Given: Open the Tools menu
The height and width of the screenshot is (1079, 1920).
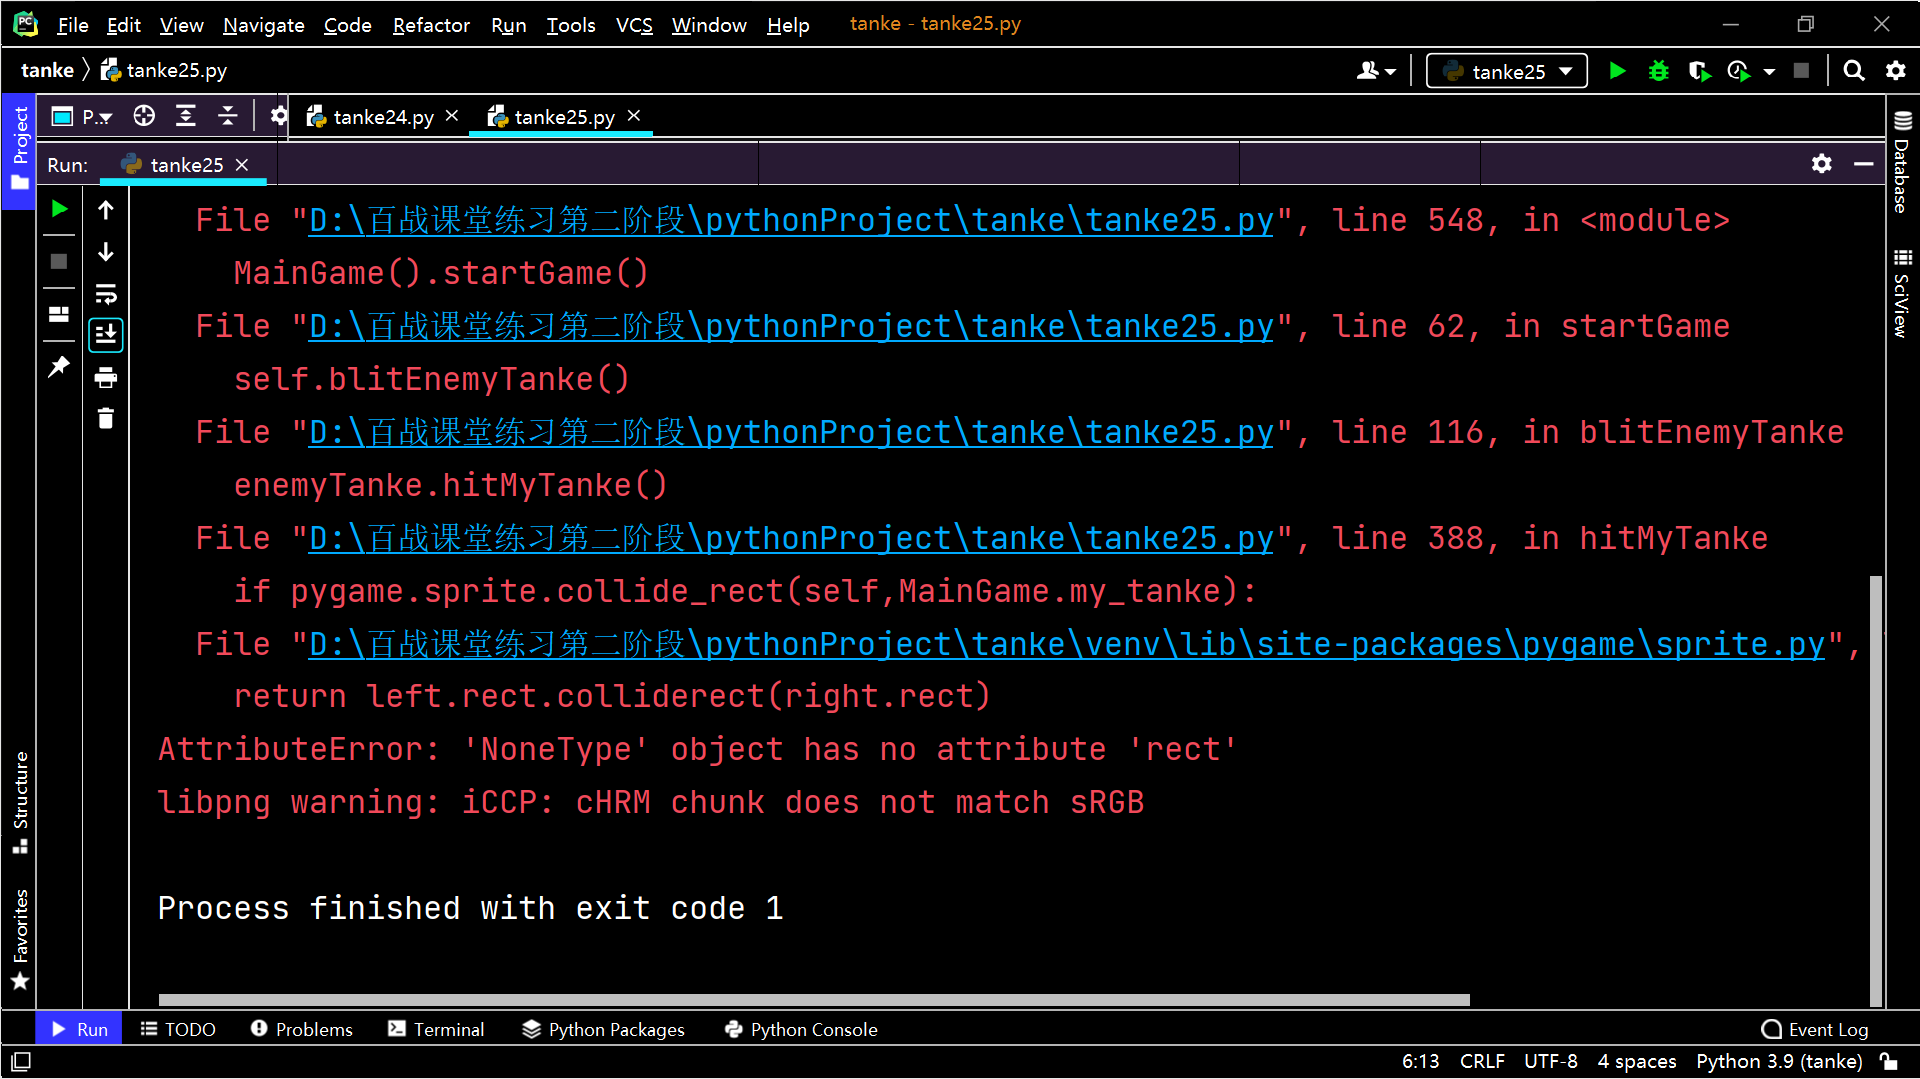Looking at the screenshot, I should pyautogui.click(x=570, y=25).
